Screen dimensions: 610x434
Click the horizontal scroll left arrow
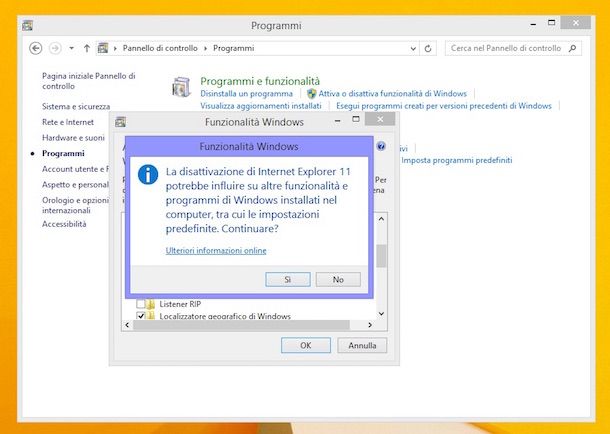[127, 325]
